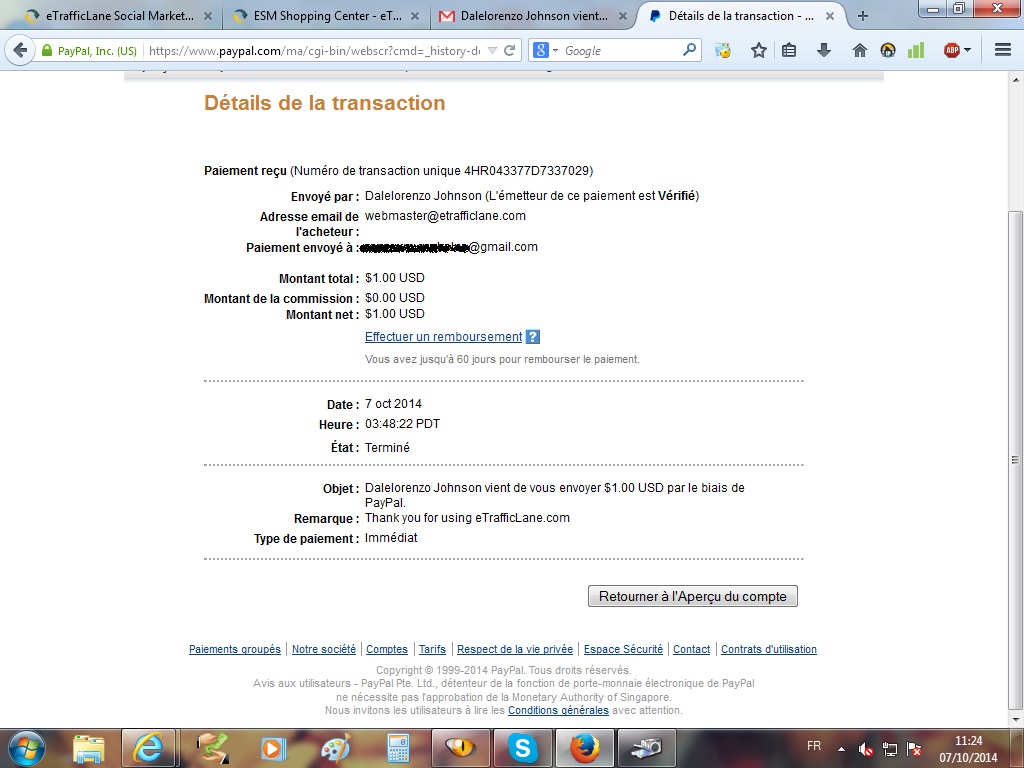This screenshot has height=768, width=1024.
Task: Click the Firefox taskbar icon
Action: (x=584, y=748)
